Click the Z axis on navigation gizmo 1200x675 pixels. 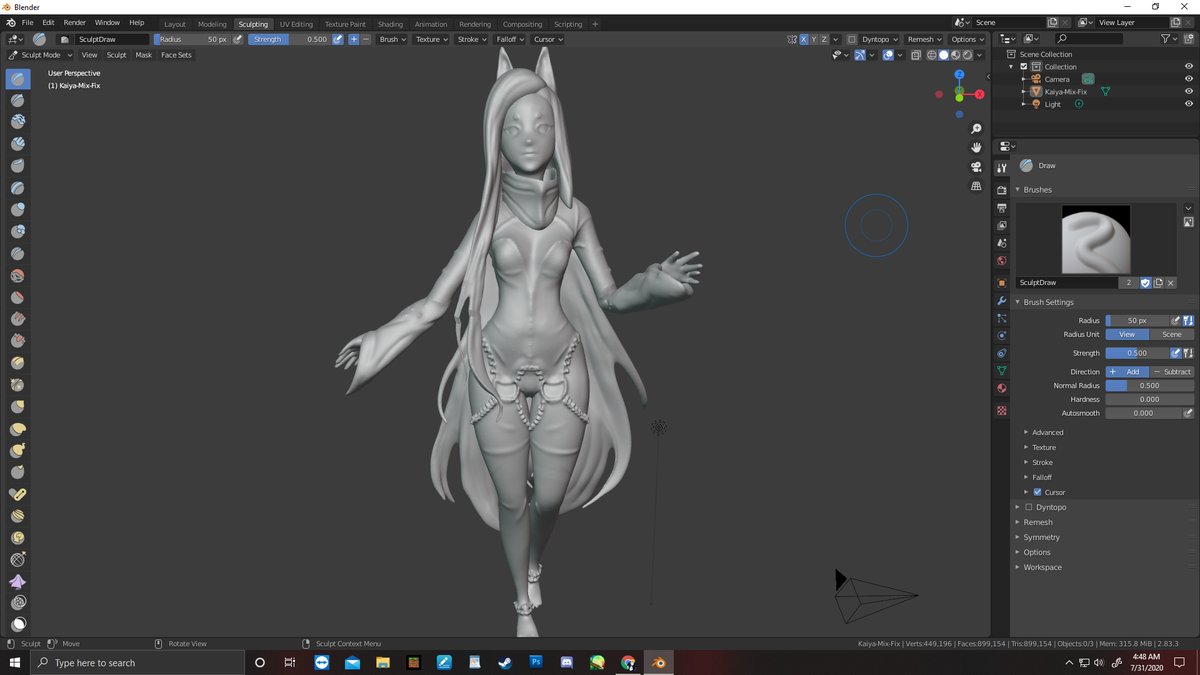click(x=959, y=74)
